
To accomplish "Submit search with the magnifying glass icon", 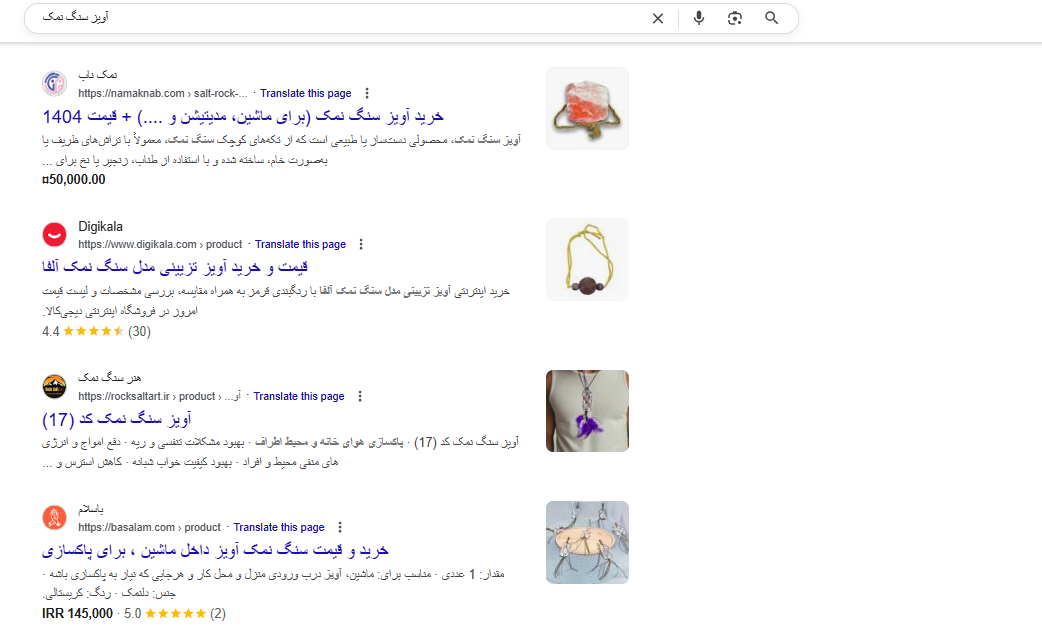I will coord(772,18).
